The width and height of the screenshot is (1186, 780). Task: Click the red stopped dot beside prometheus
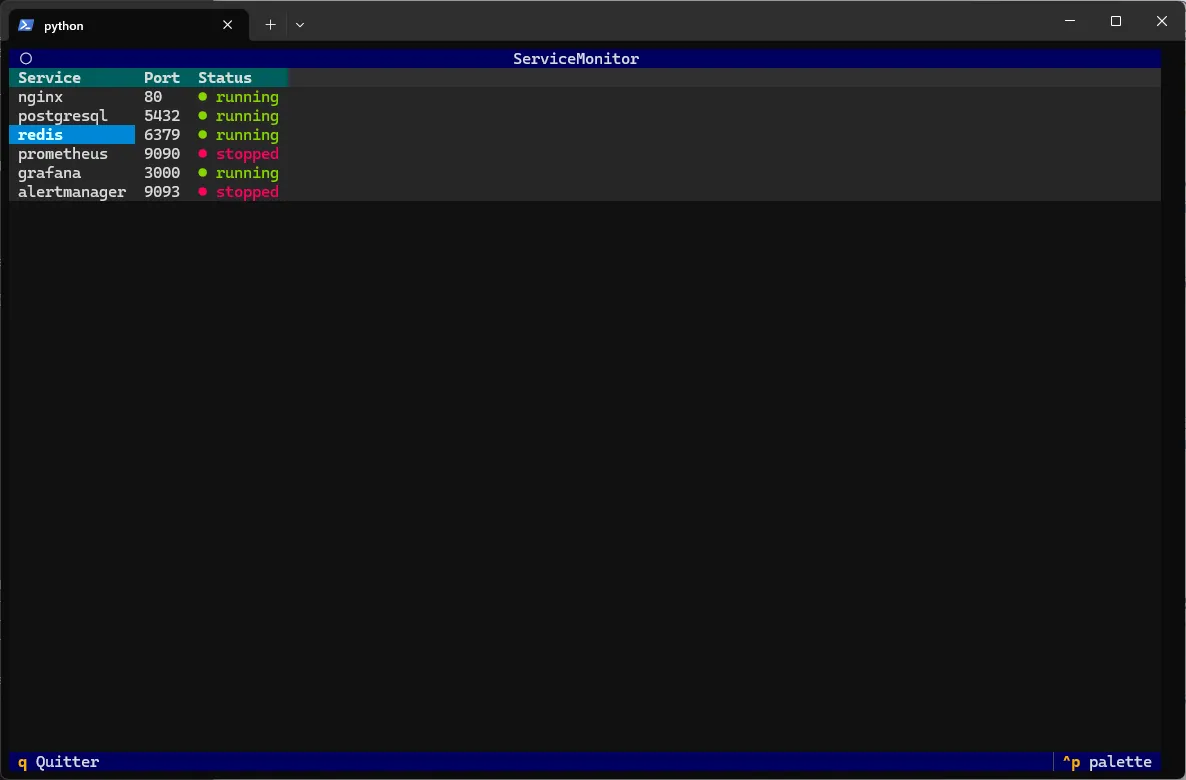pyautogui.click(x=204, y=153)
